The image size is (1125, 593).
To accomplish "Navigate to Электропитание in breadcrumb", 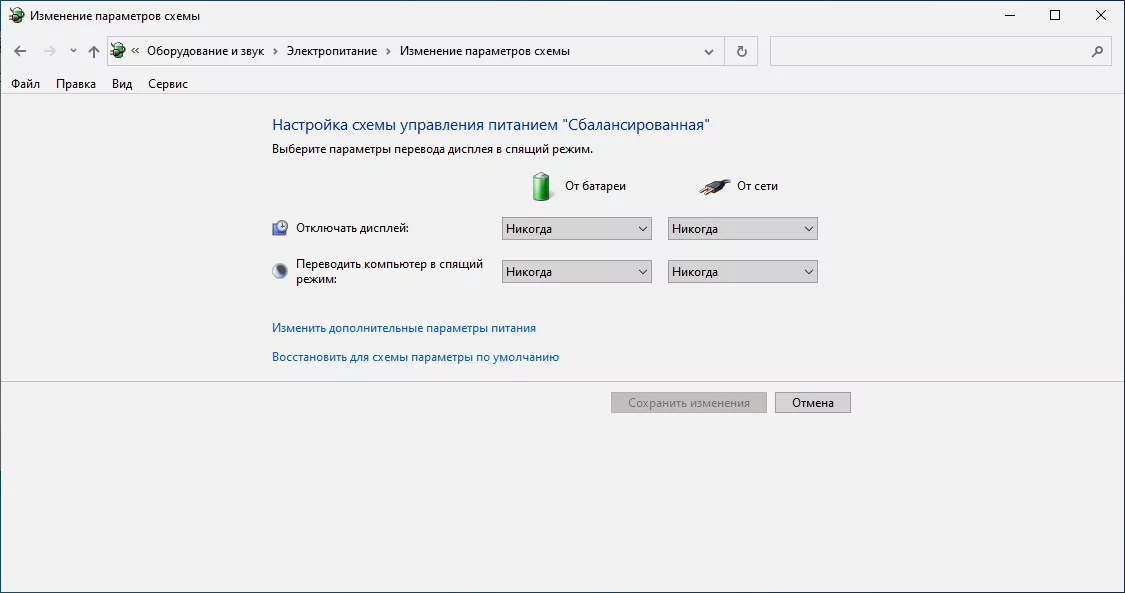I will coord(332,51).
